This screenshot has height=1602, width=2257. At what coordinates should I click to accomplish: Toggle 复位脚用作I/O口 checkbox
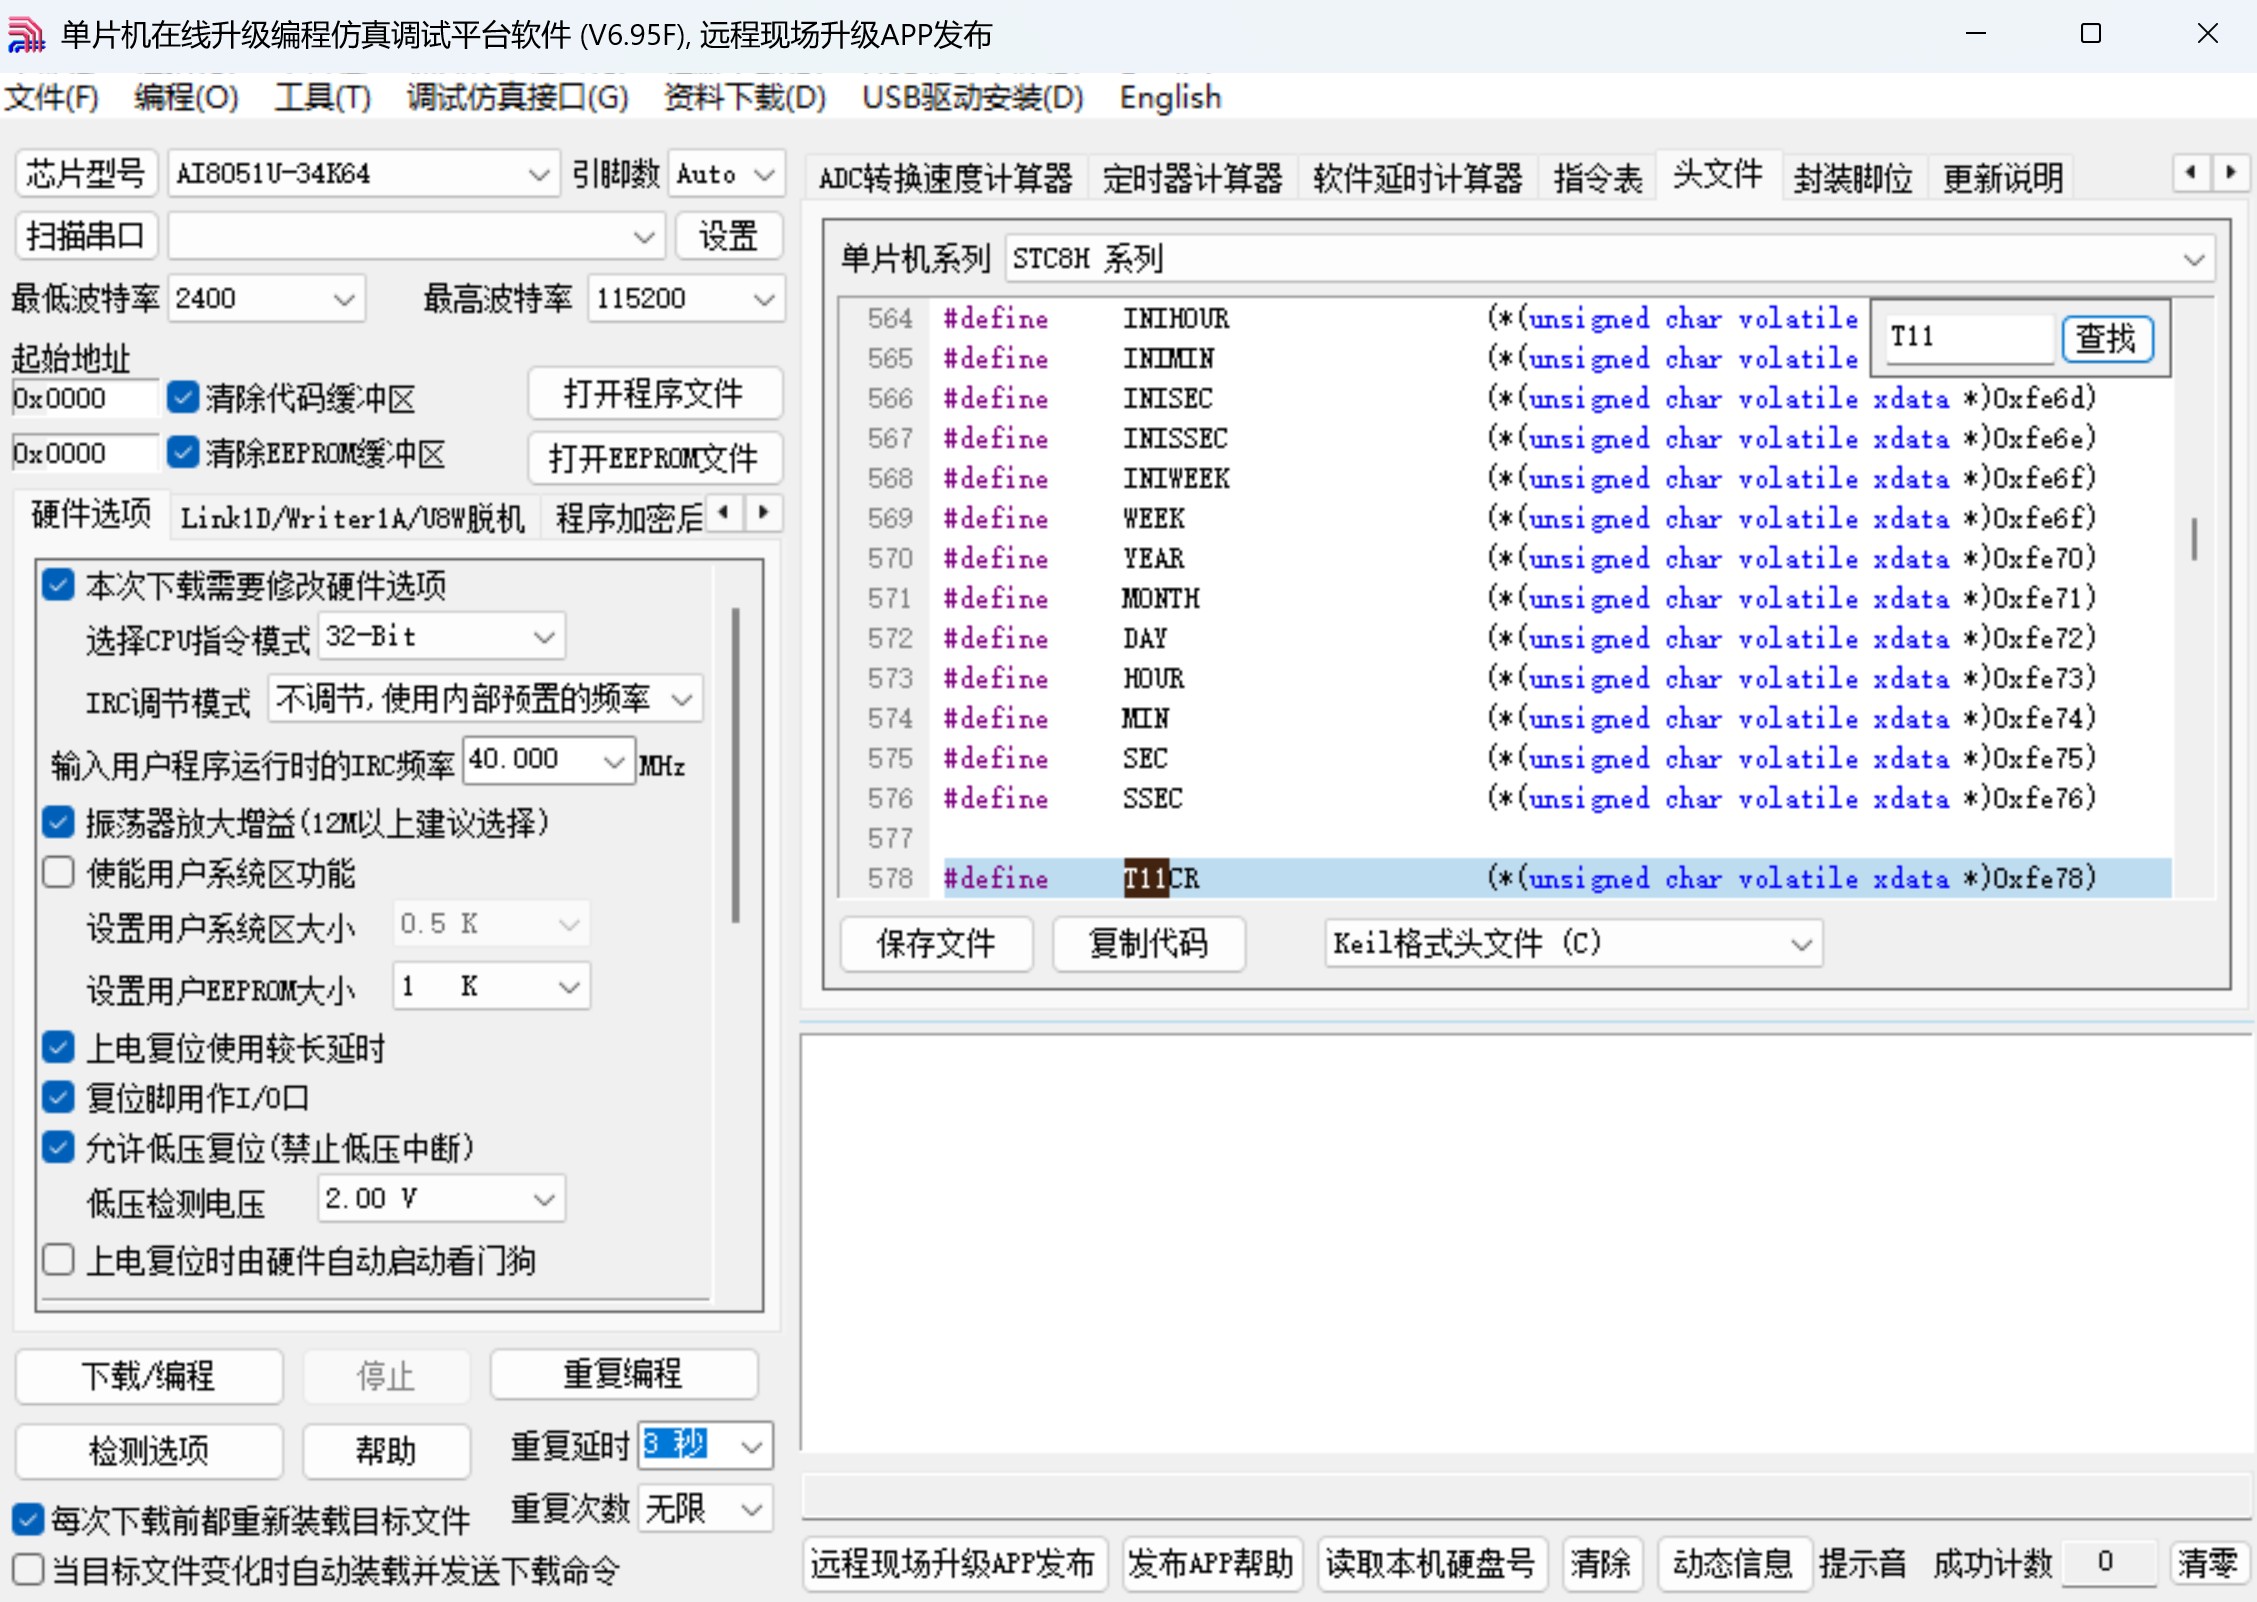point(58,1097)
